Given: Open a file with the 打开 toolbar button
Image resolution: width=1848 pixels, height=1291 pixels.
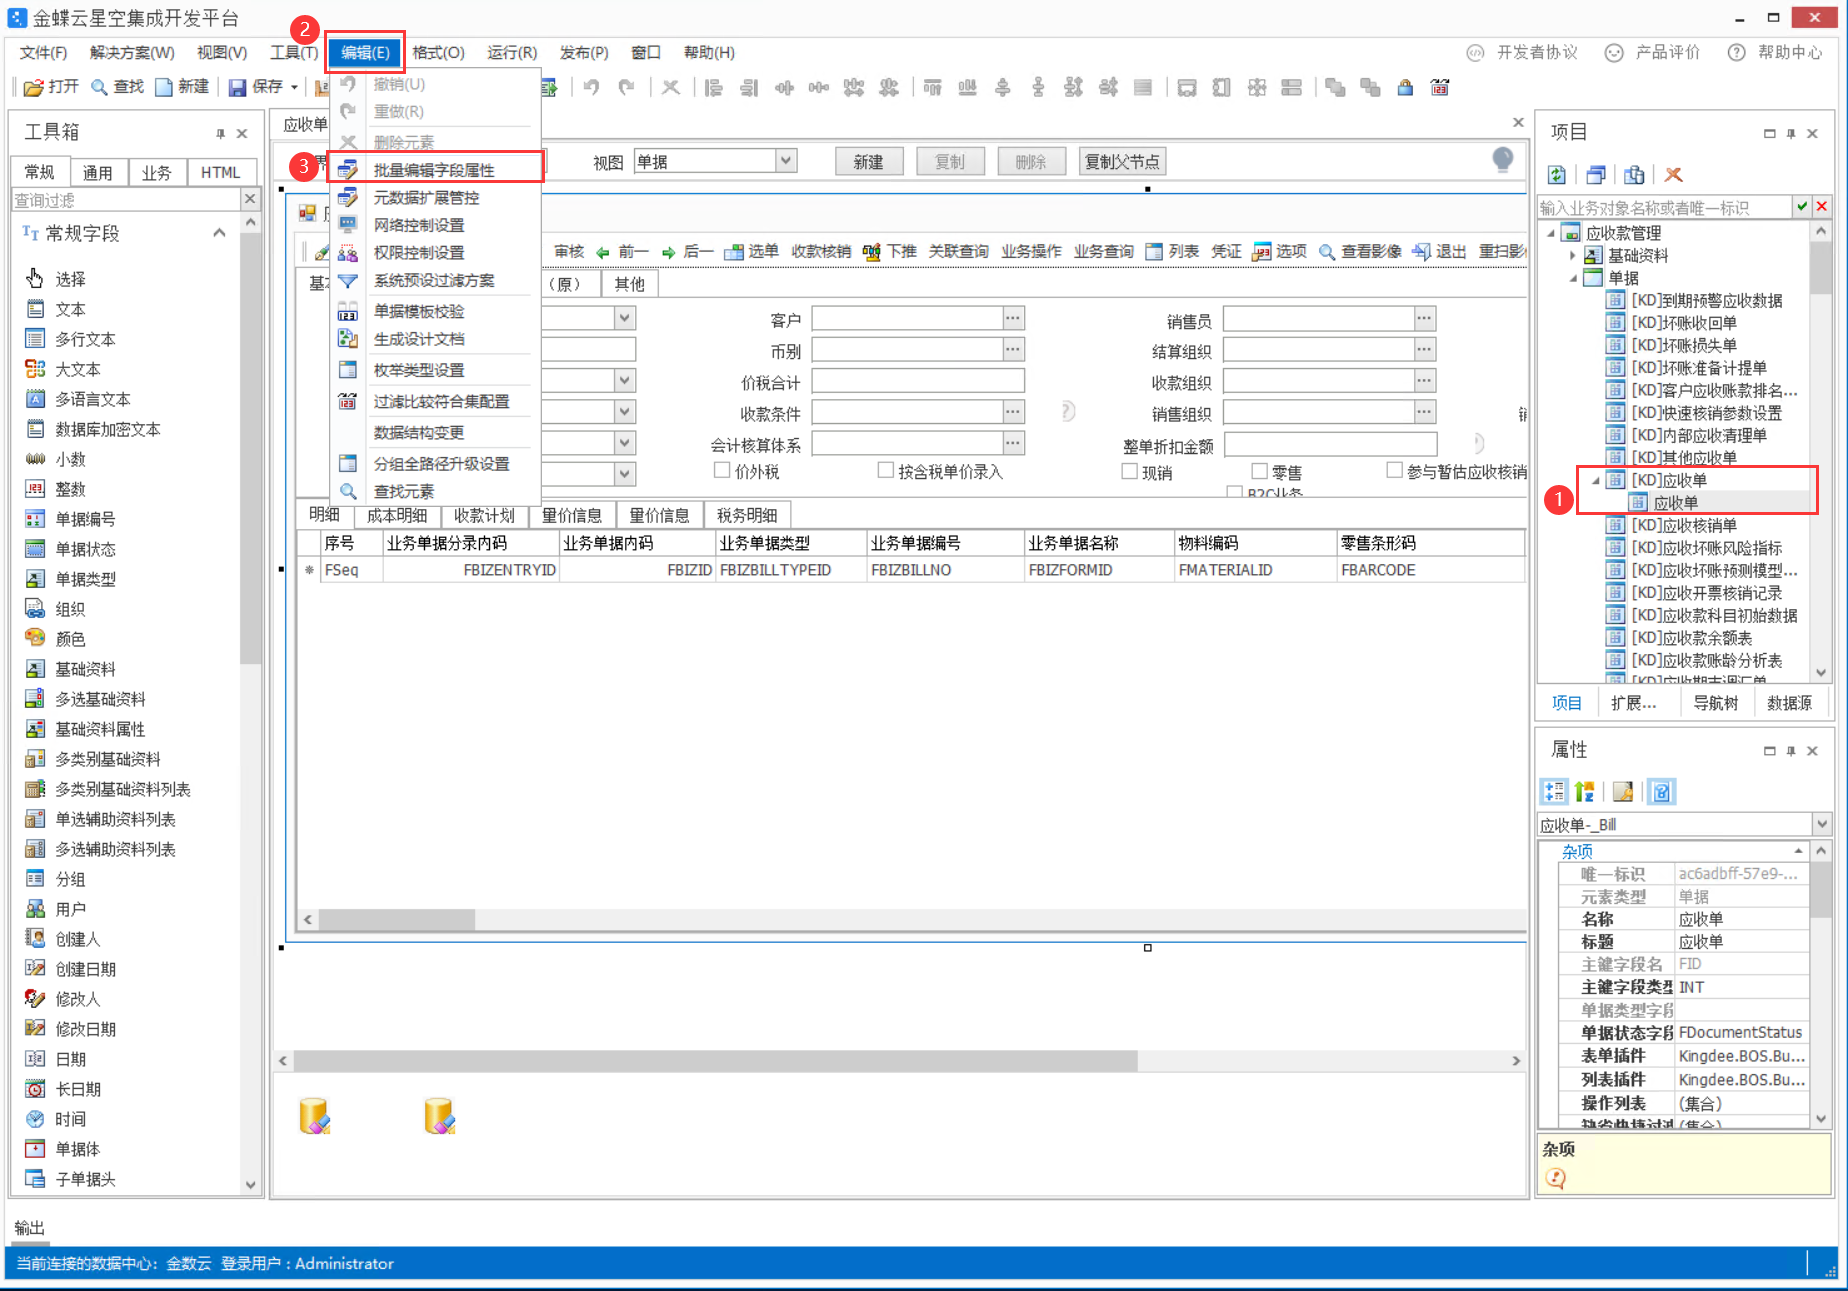Looking at the screenshot, I should click(51, 87).
